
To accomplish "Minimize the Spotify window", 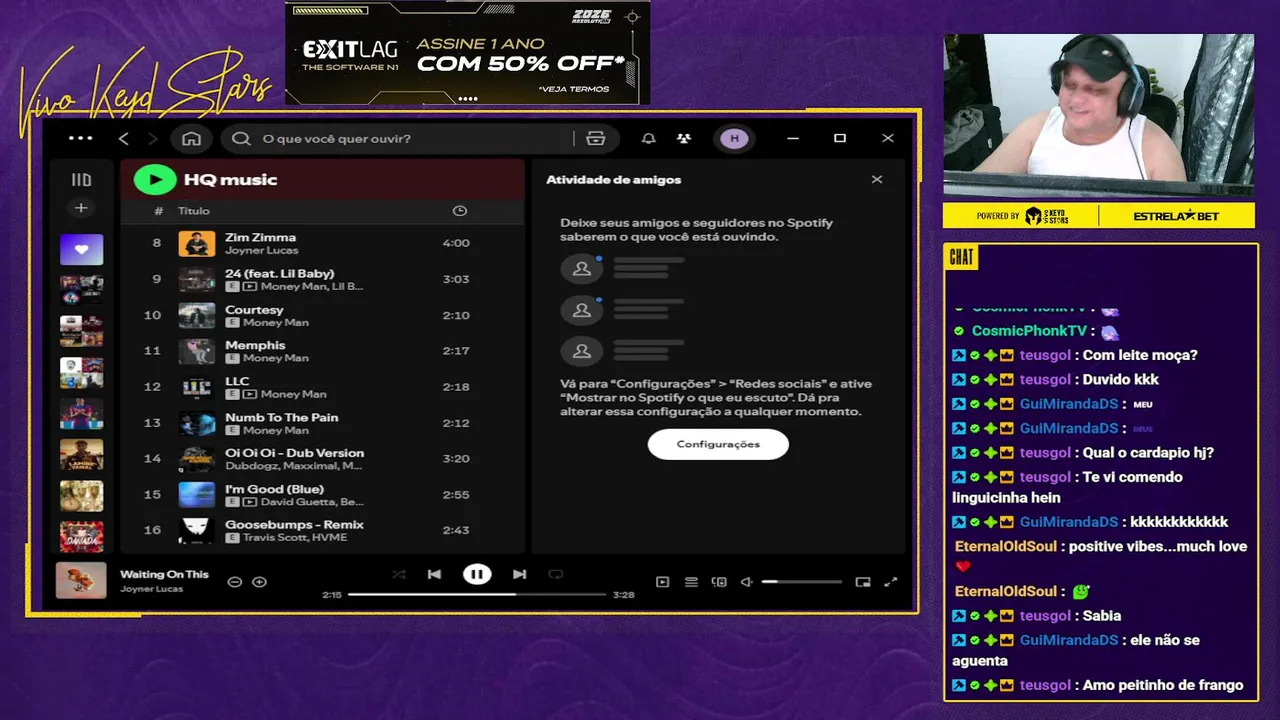I will [793, 138].
